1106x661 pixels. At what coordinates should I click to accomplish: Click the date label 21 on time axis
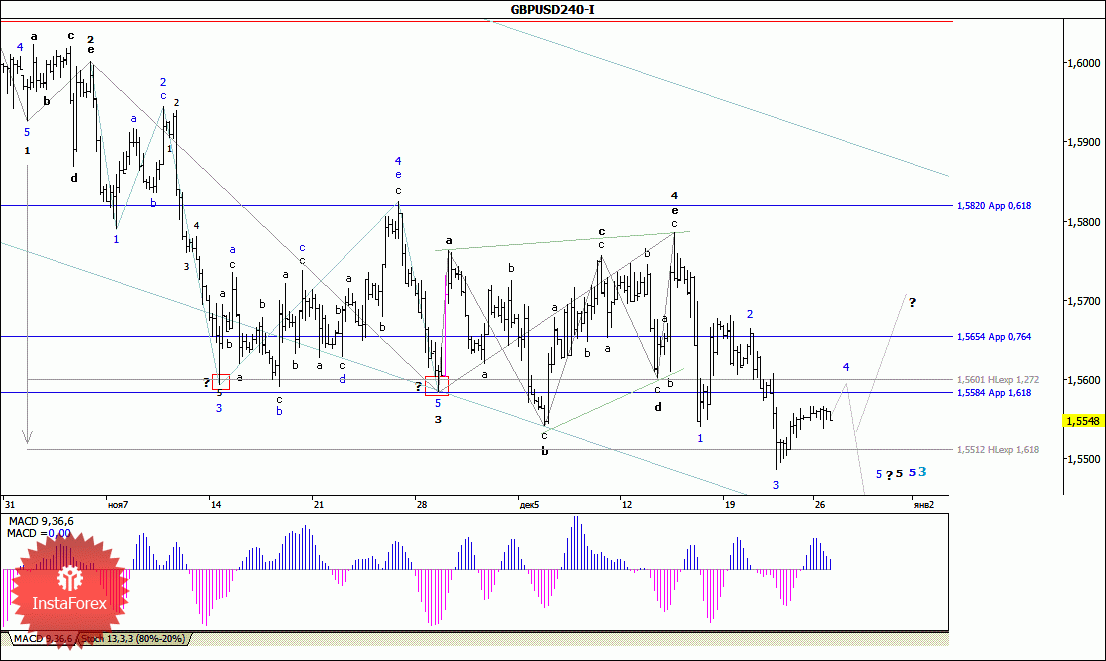point(319,504)
